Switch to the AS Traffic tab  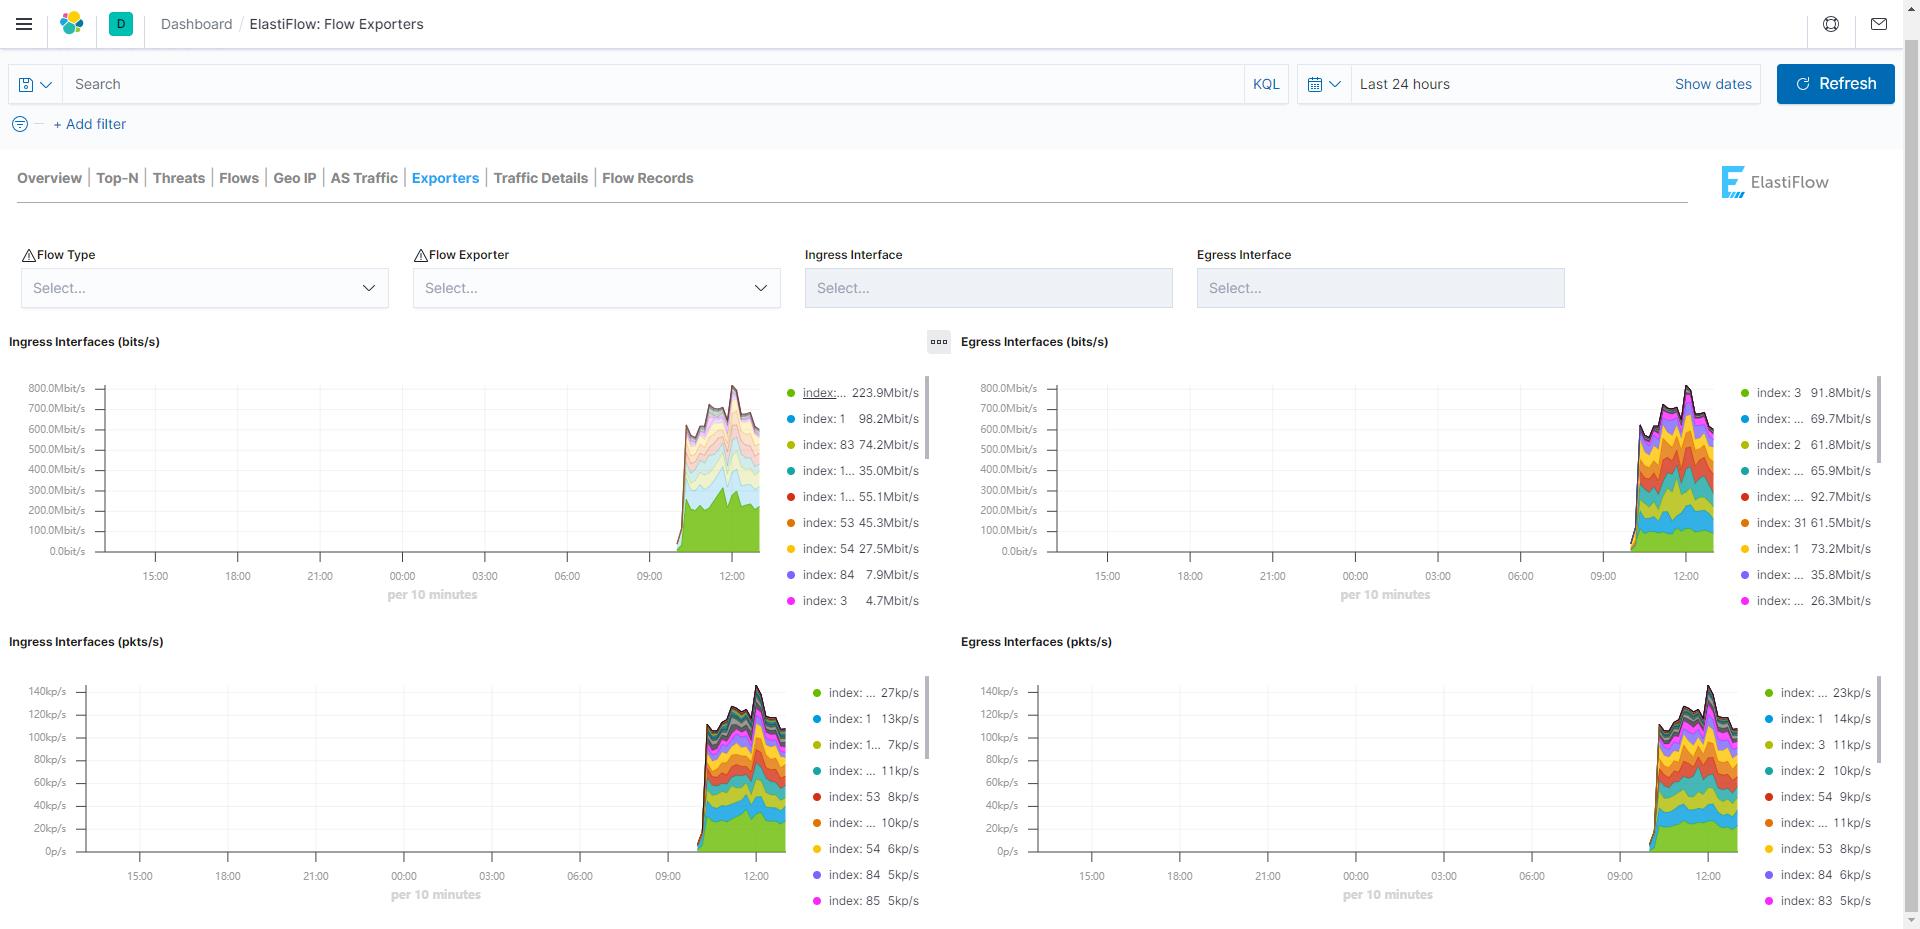click(364, 178)
